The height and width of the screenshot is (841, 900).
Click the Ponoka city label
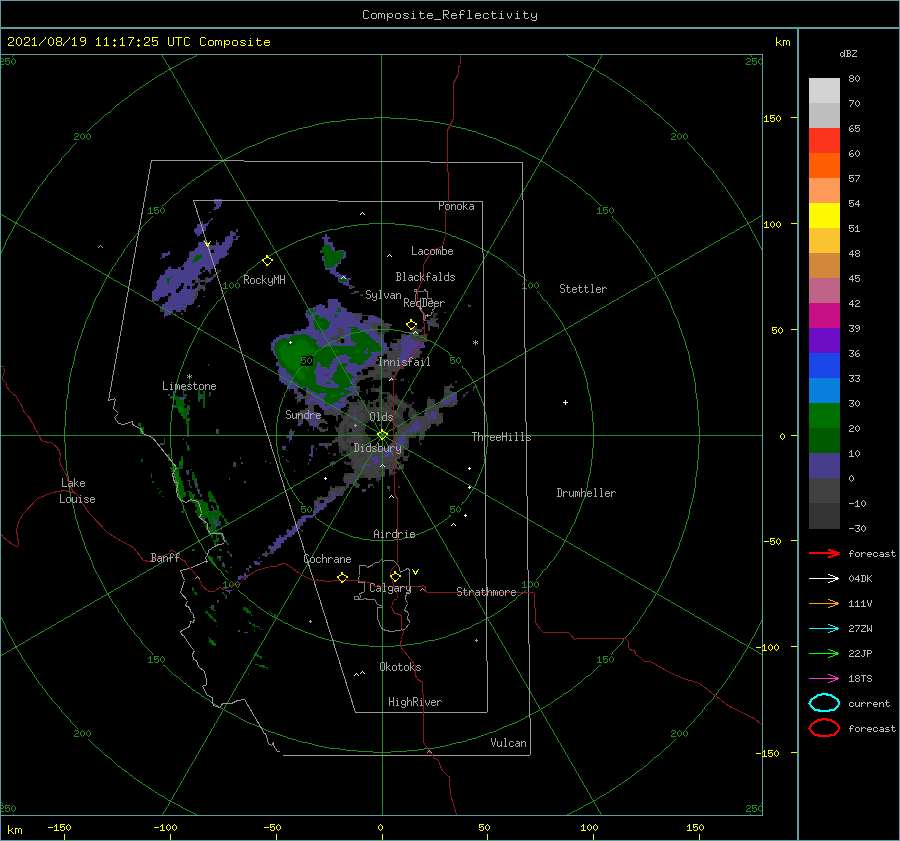[456, 206]
